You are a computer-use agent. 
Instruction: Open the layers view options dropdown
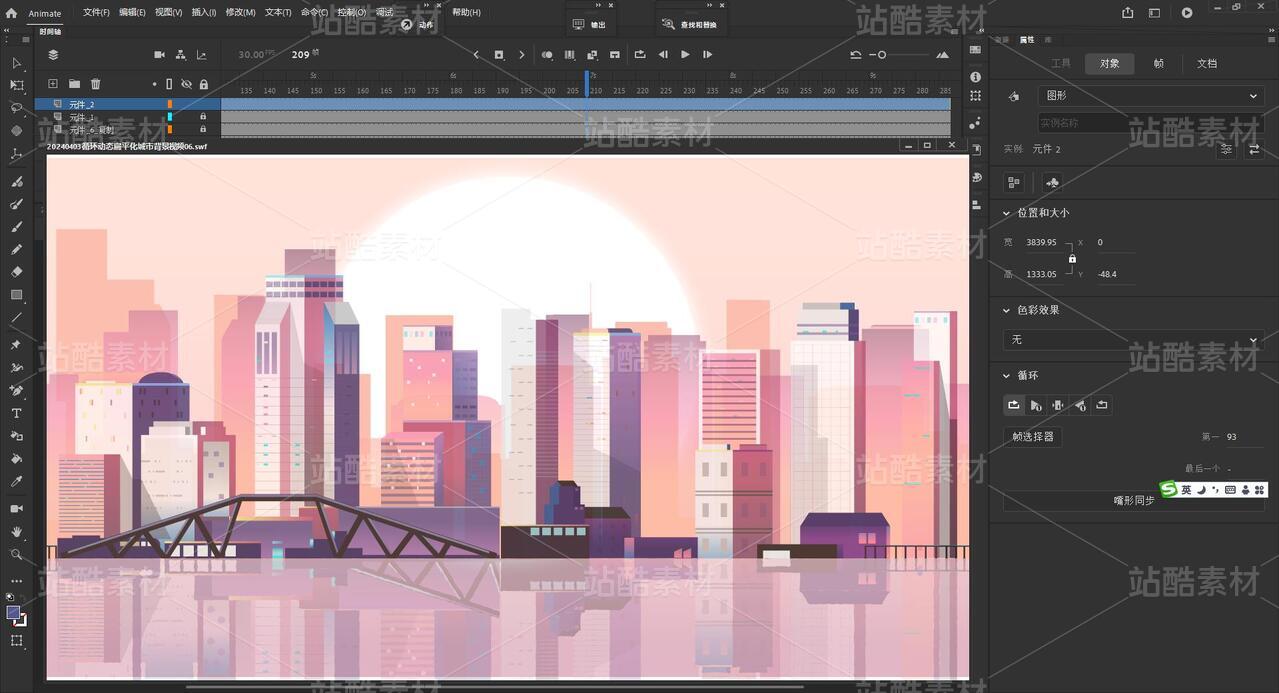[x=53, y=54]
